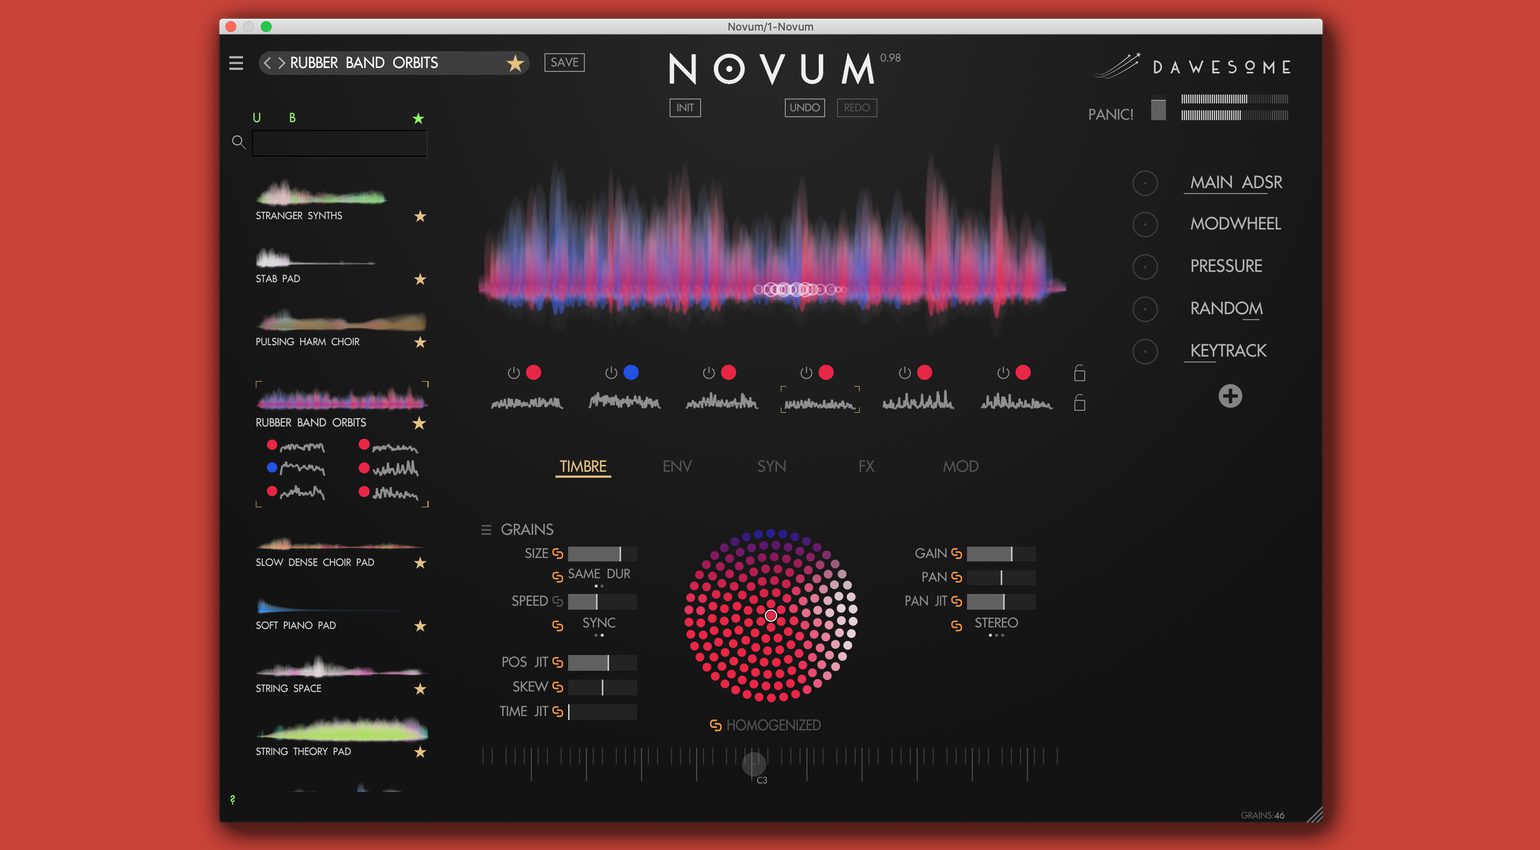Toggle power for sixth layer

pos(1002,373)
